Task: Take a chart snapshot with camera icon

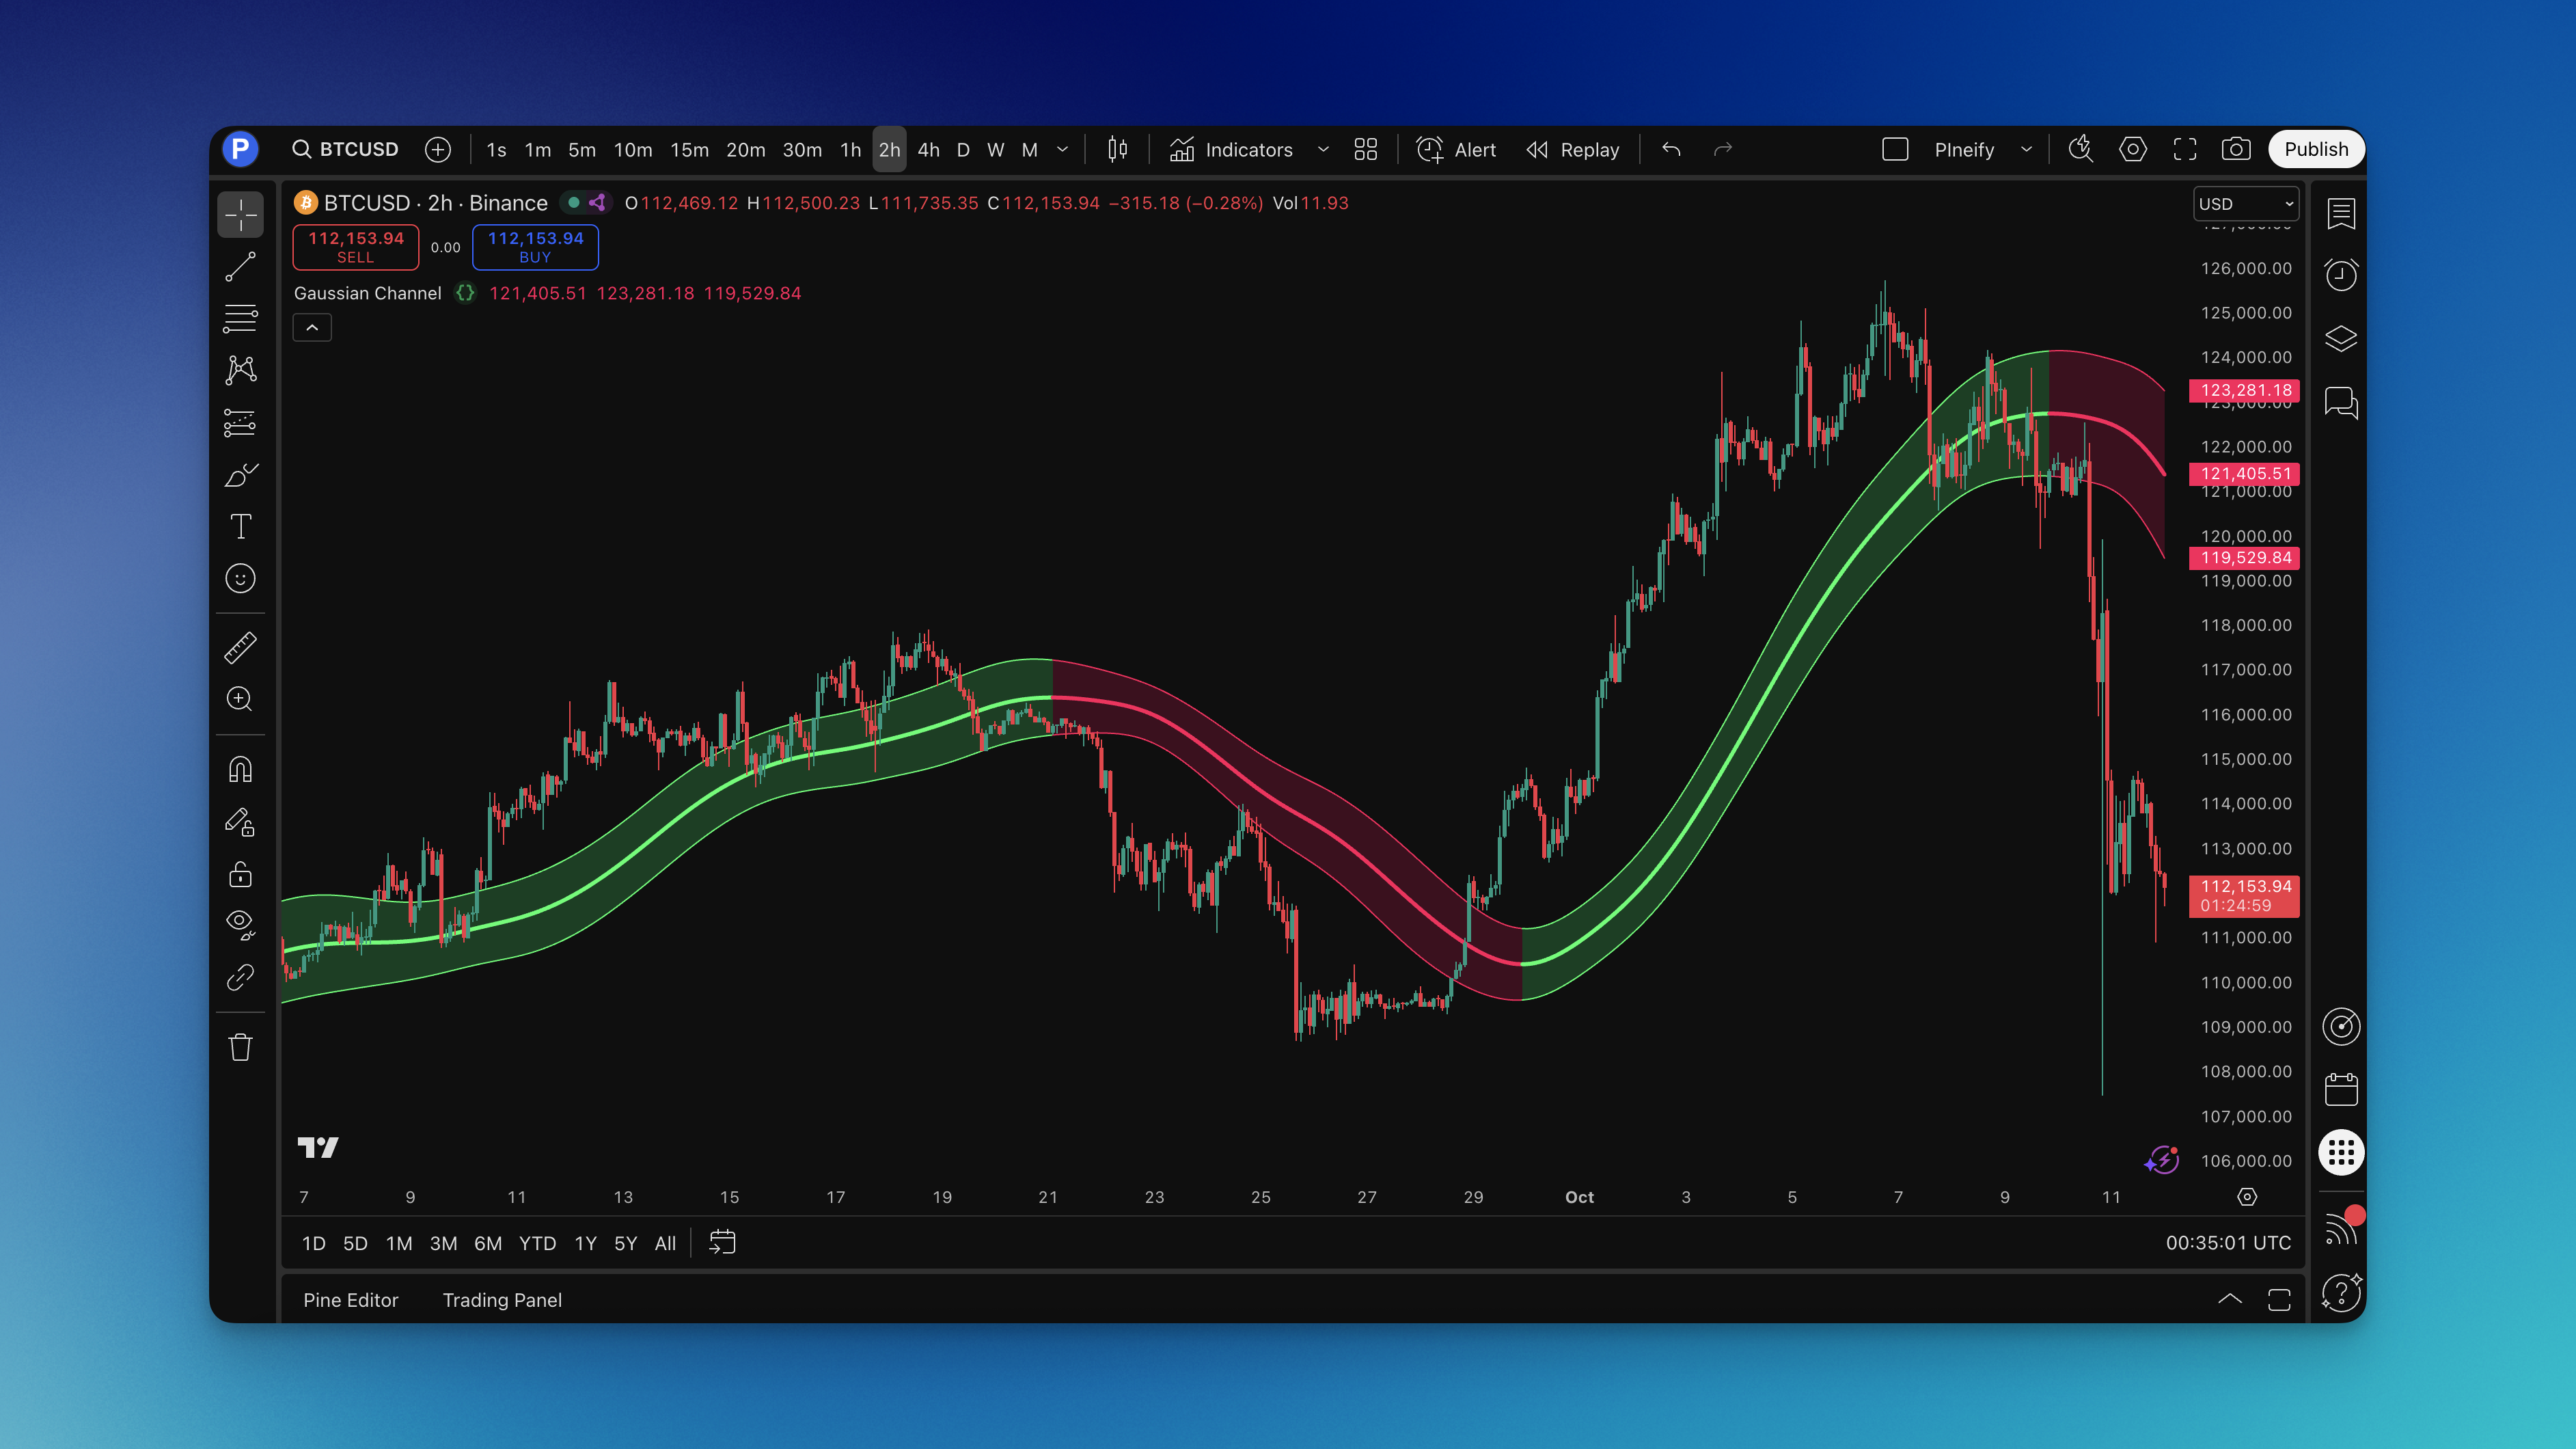Action: (x=2236, y=150)
